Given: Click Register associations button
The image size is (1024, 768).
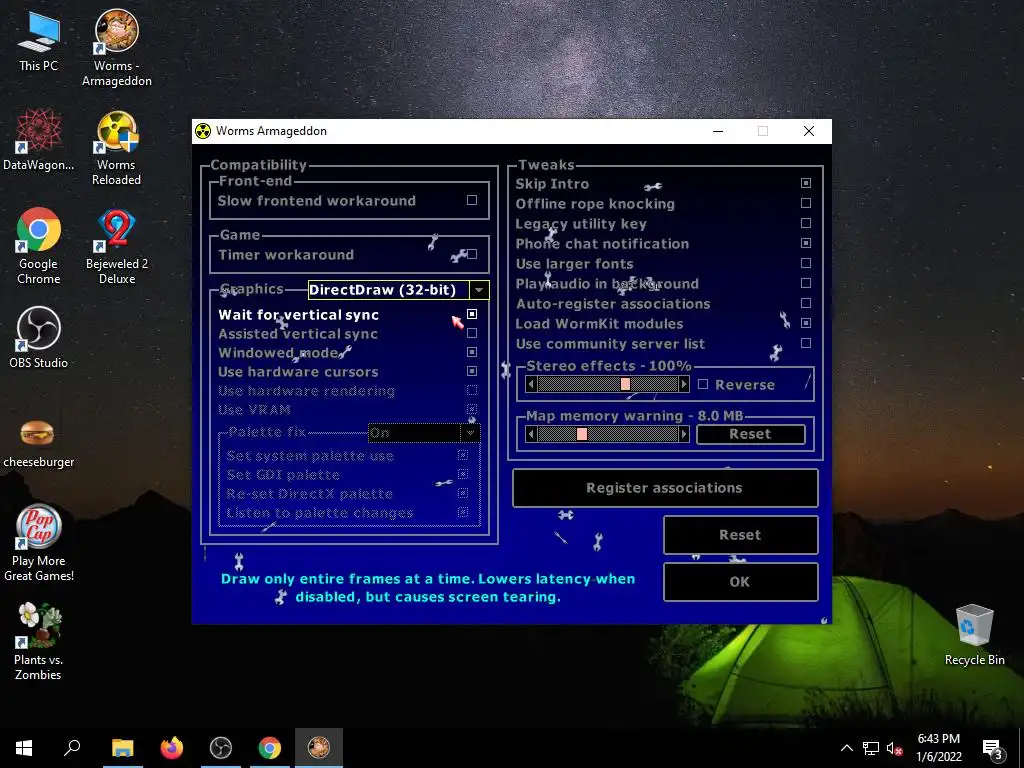Looking at the screenshot, I should [x=665, y=488].
